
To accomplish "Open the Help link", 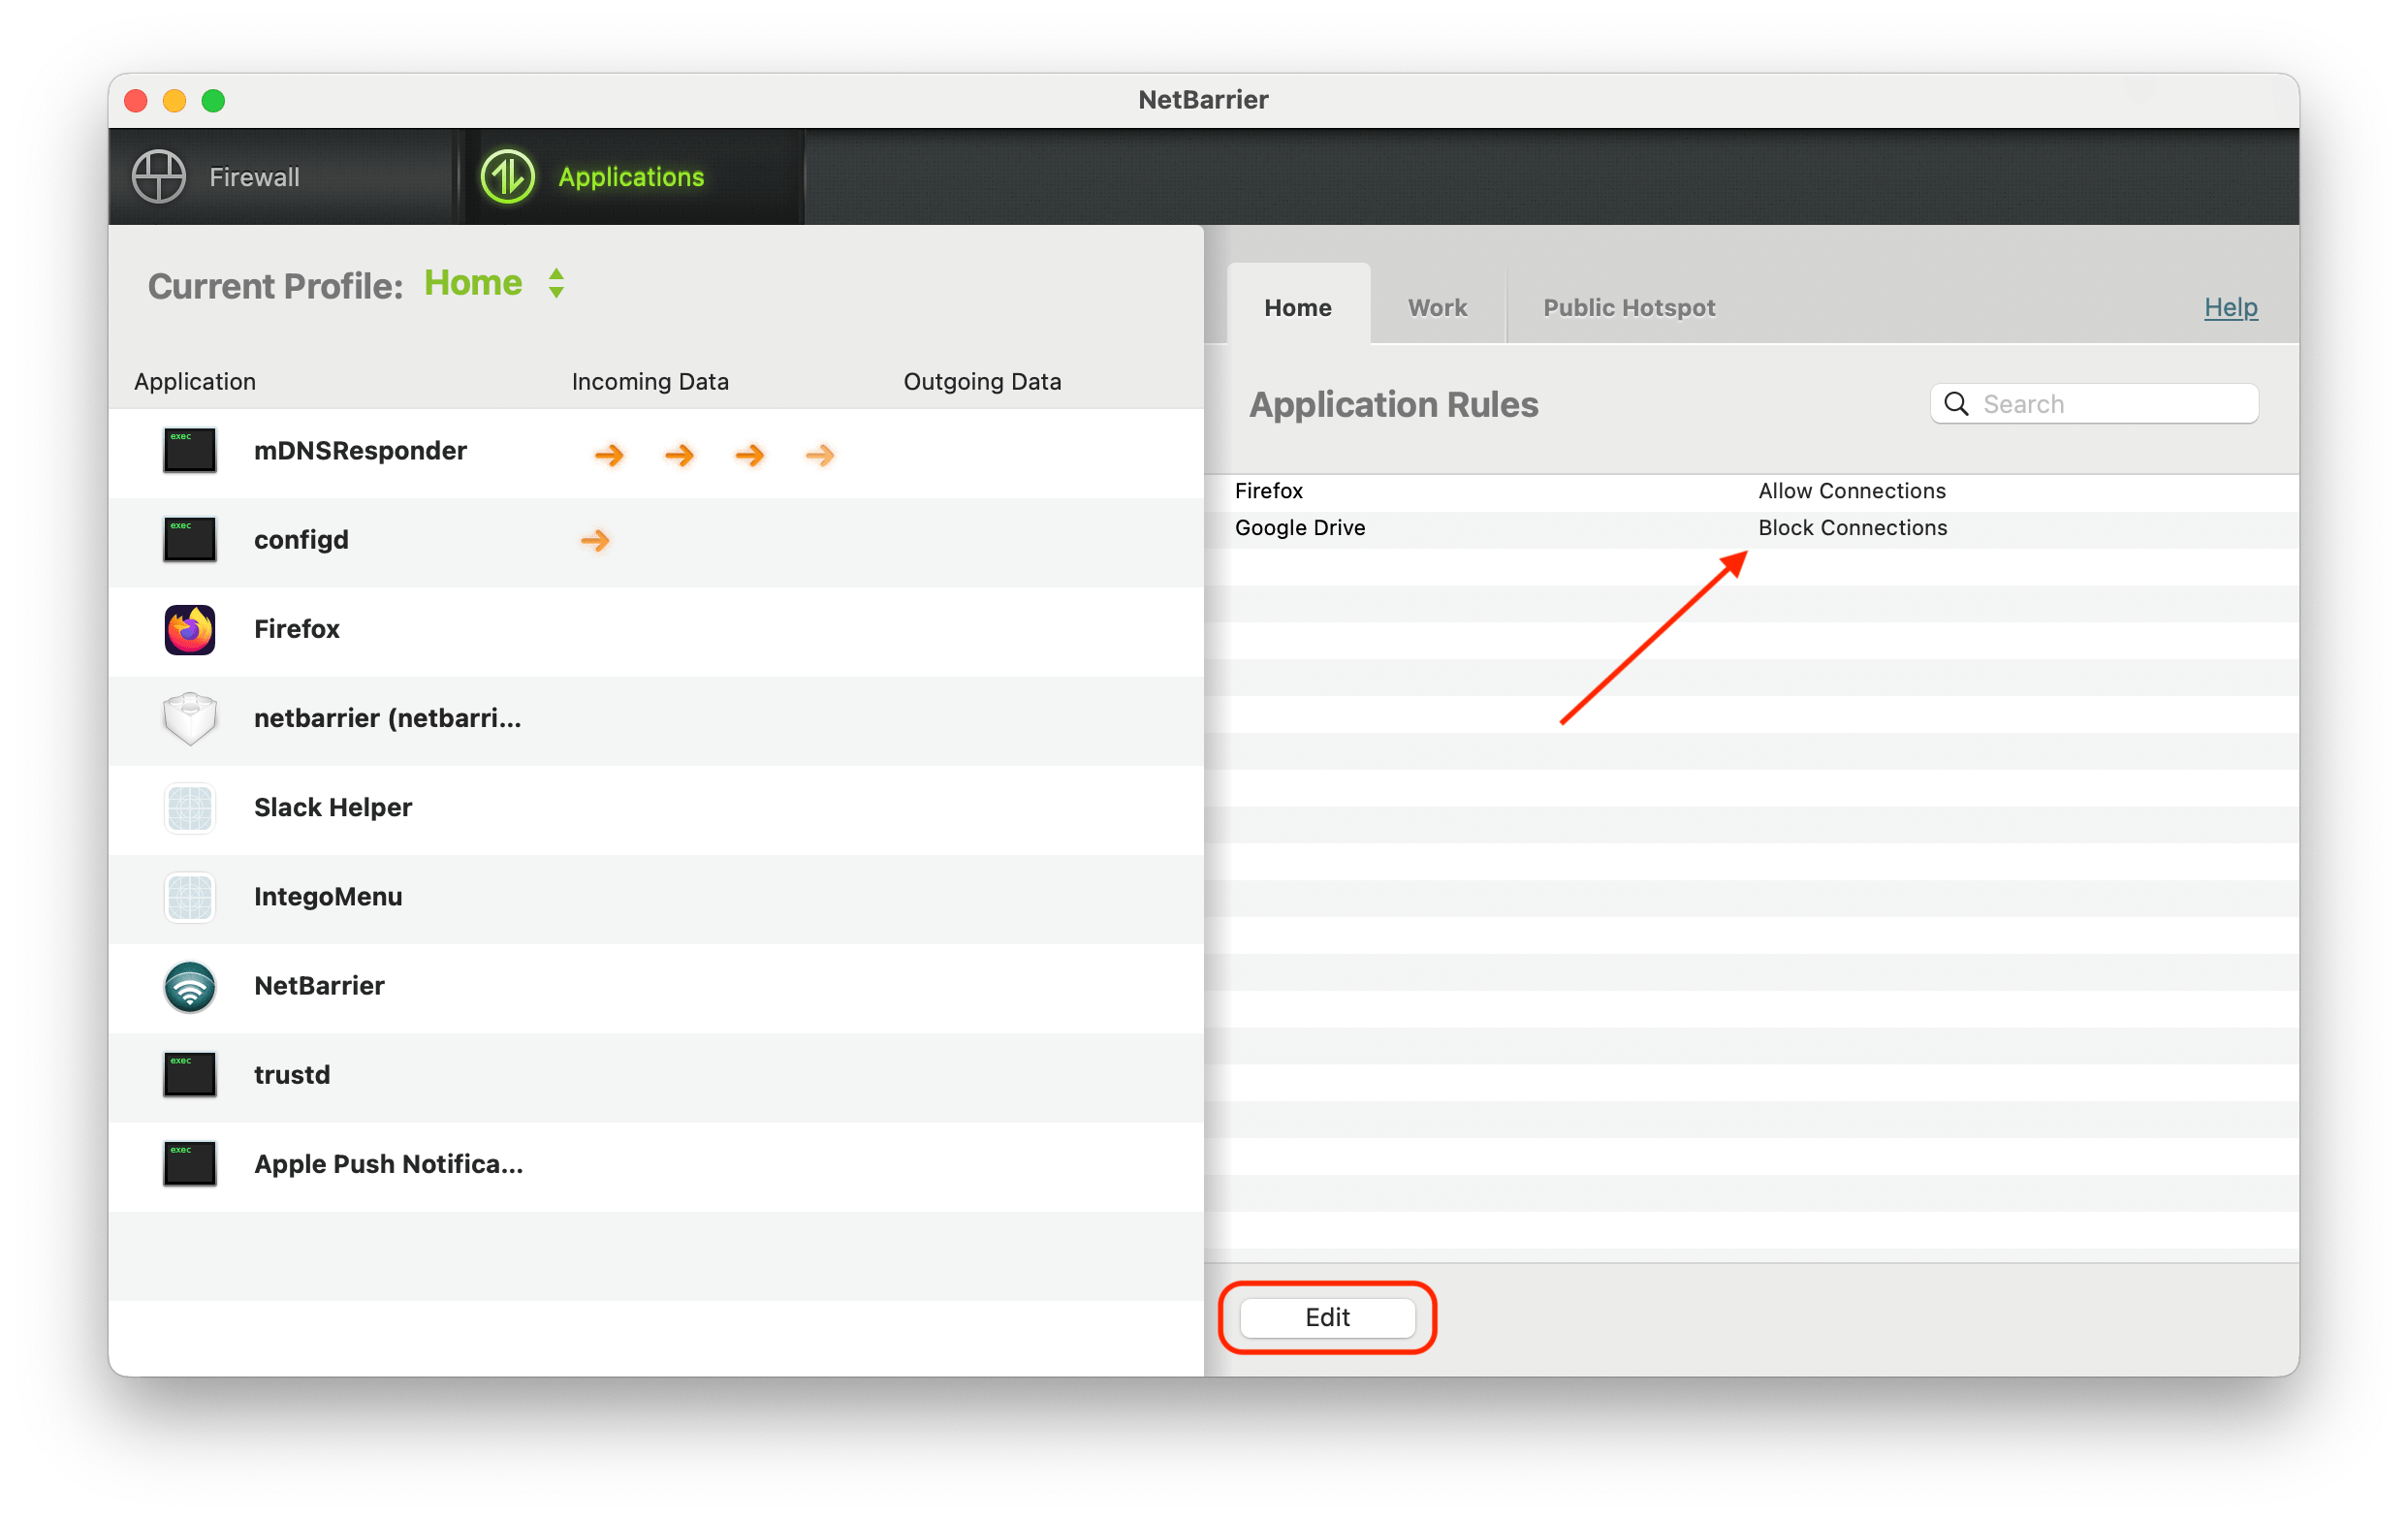I will tap(2230, 307).
